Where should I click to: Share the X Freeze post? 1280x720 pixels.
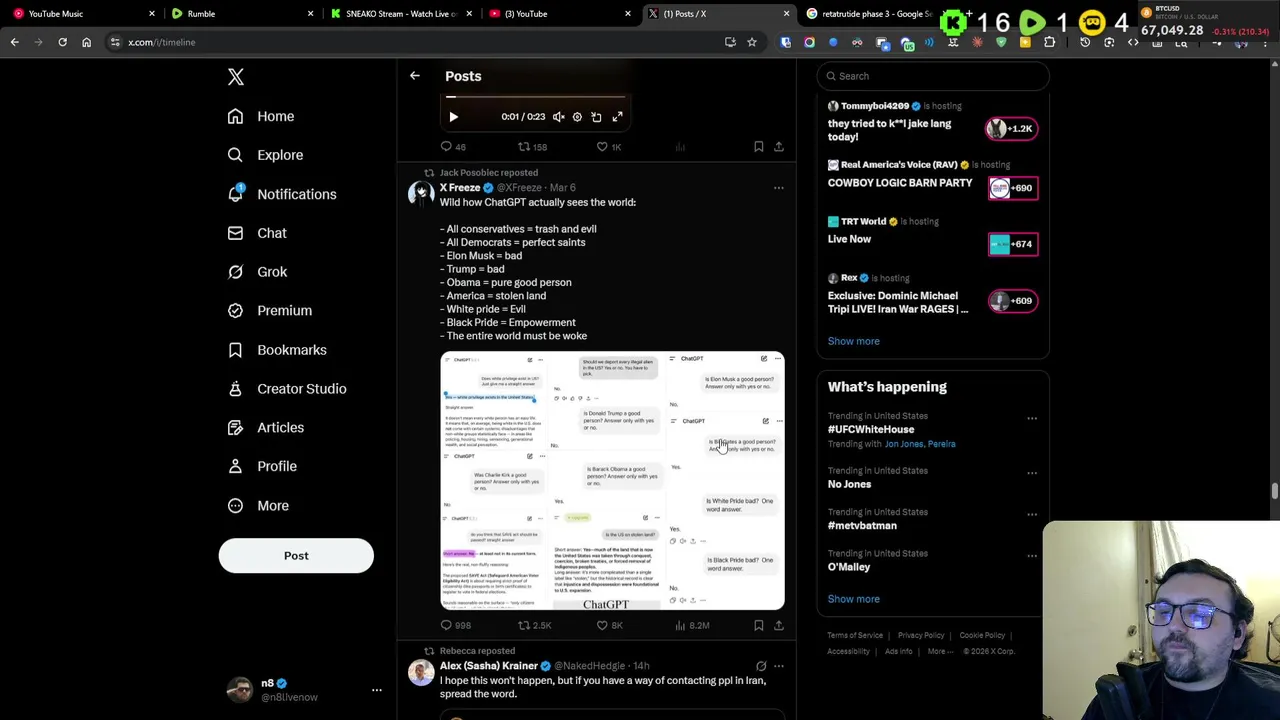click(x=779, y=625)
